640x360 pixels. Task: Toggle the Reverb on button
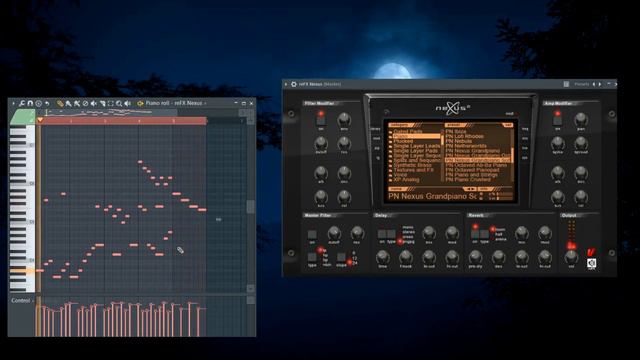[x=475, y=234]
